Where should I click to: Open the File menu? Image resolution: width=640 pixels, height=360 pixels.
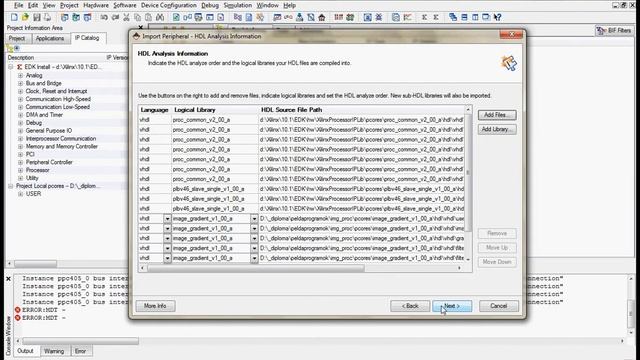(x=18, y=5)
